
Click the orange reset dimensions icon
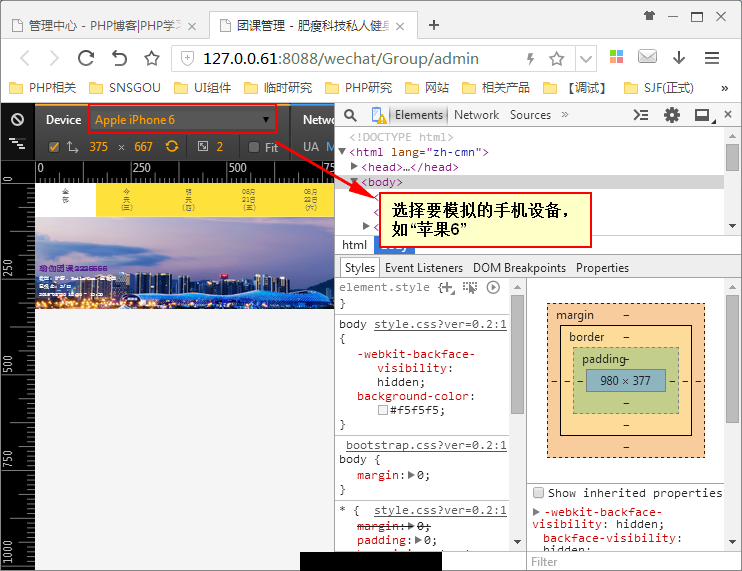[x=172, y=146]
